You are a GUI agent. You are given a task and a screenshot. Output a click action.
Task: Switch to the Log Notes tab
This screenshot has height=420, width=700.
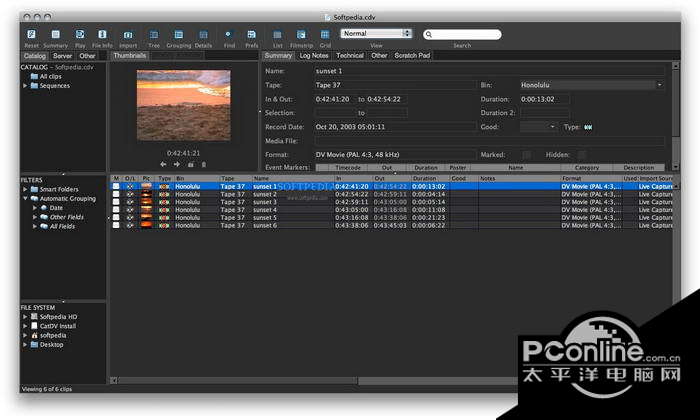(314, 56)
